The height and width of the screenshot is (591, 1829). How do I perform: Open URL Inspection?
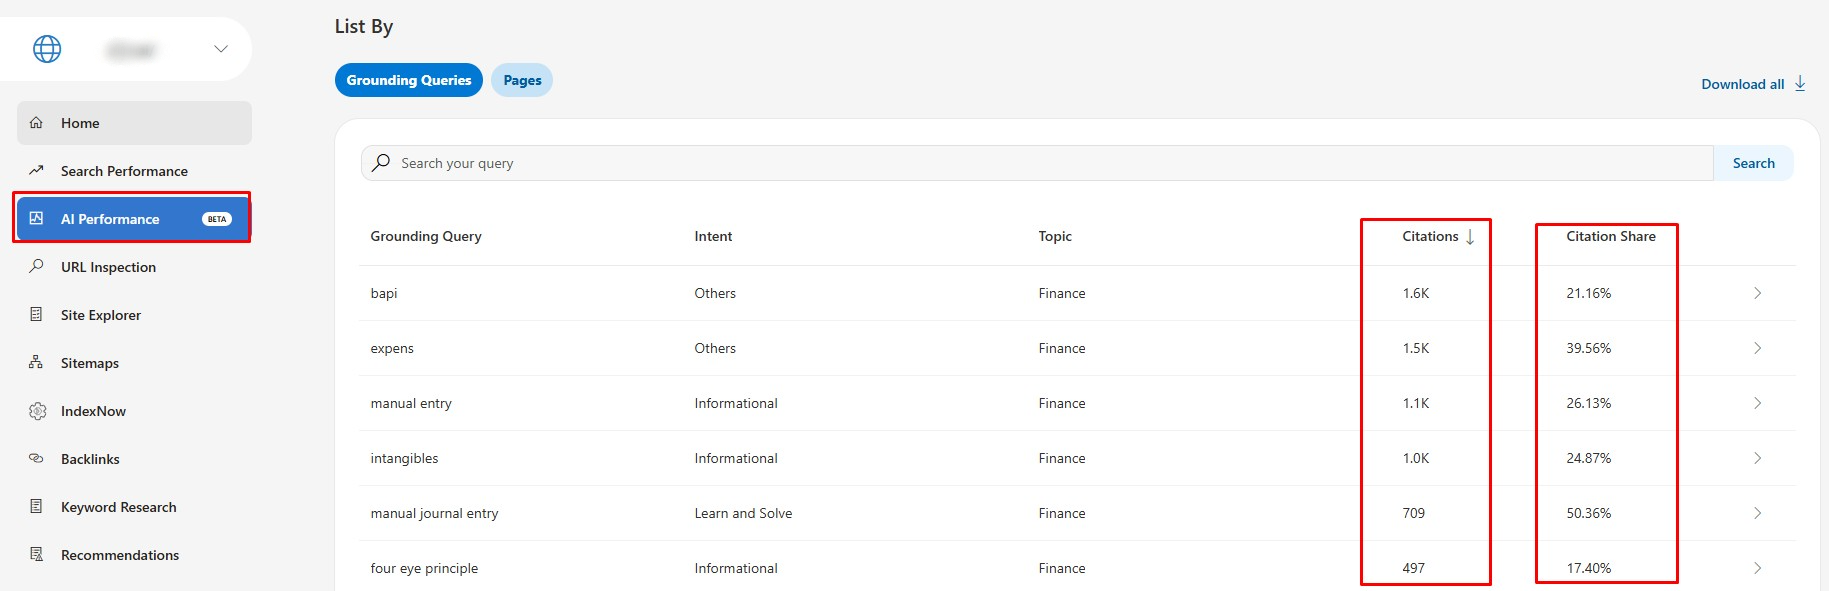[134, 267]
